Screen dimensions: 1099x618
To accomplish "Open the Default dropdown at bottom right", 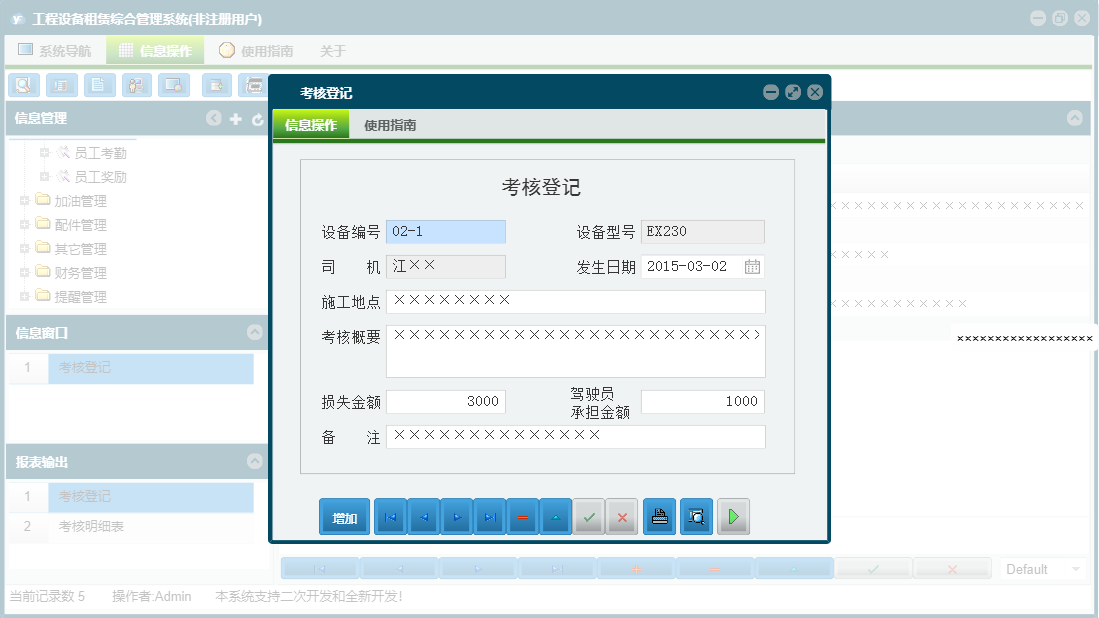I will pos(1041,567).
